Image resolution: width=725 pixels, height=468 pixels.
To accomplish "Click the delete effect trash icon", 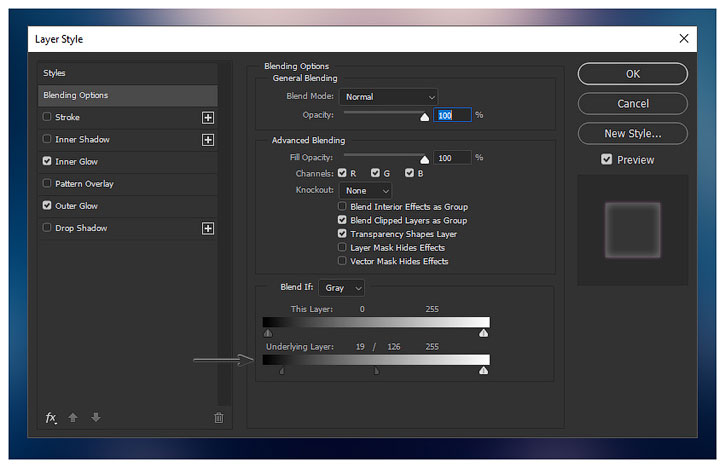I will tap(218, 418).
